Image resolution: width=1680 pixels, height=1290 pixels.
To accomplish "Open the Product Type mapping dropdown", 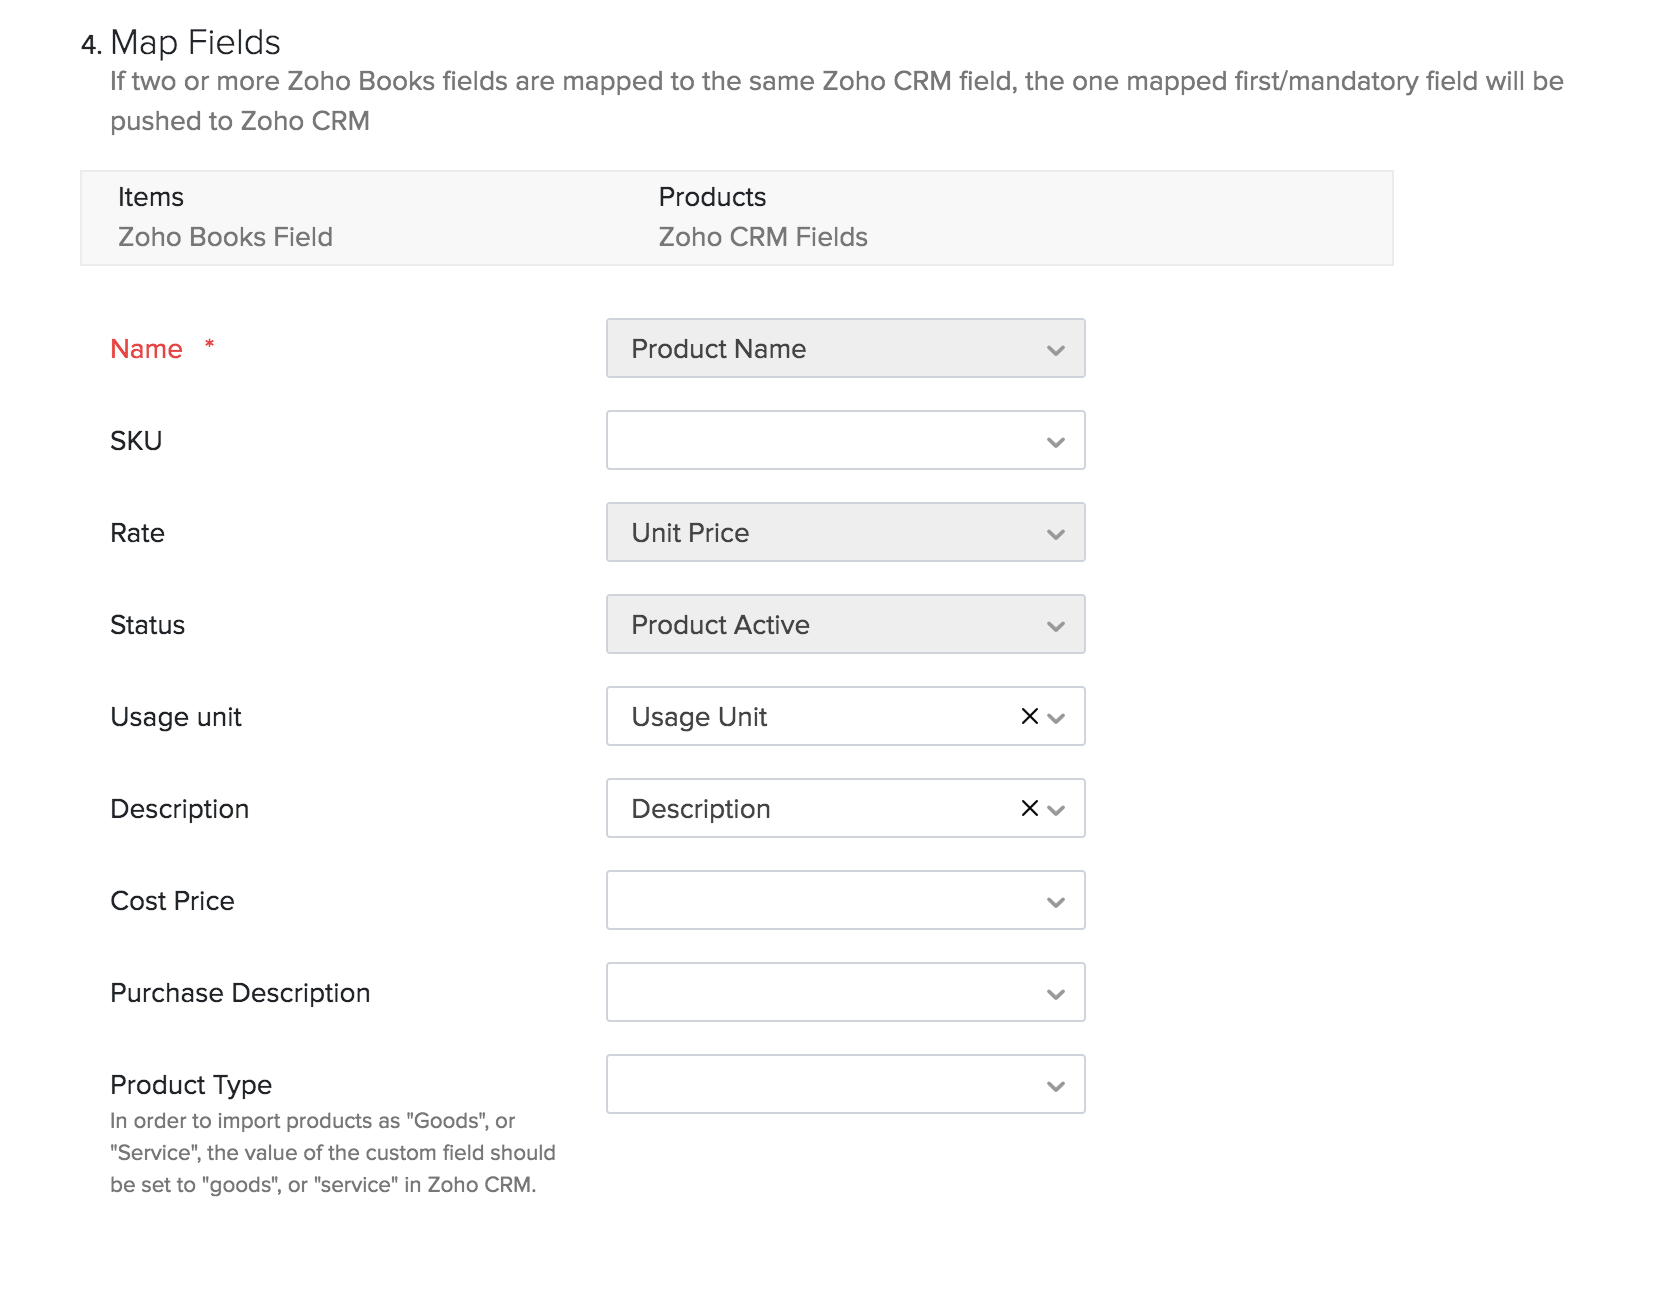I will [x=845, y=1084].
